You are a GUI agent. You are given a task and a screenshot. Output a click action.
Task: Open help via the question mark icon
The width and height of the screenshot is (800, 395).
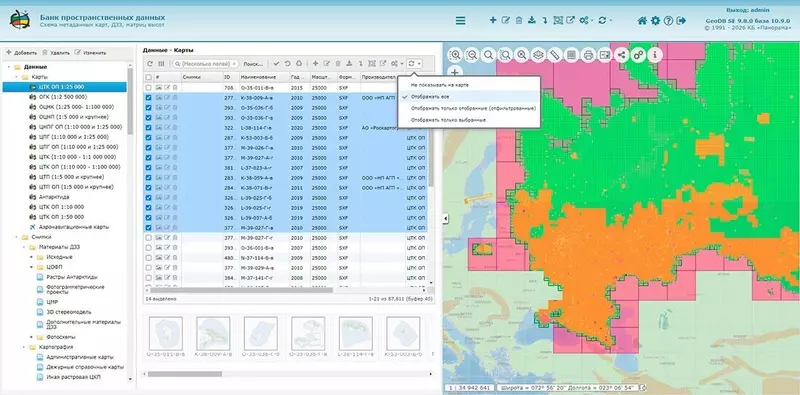point(668,20)
